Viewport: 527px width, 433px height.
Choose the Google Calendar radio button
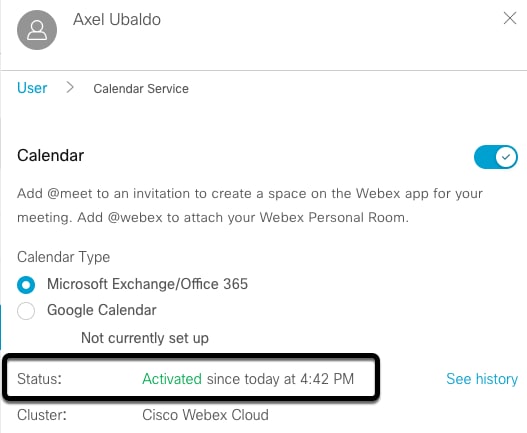click(x=26, y=311)
